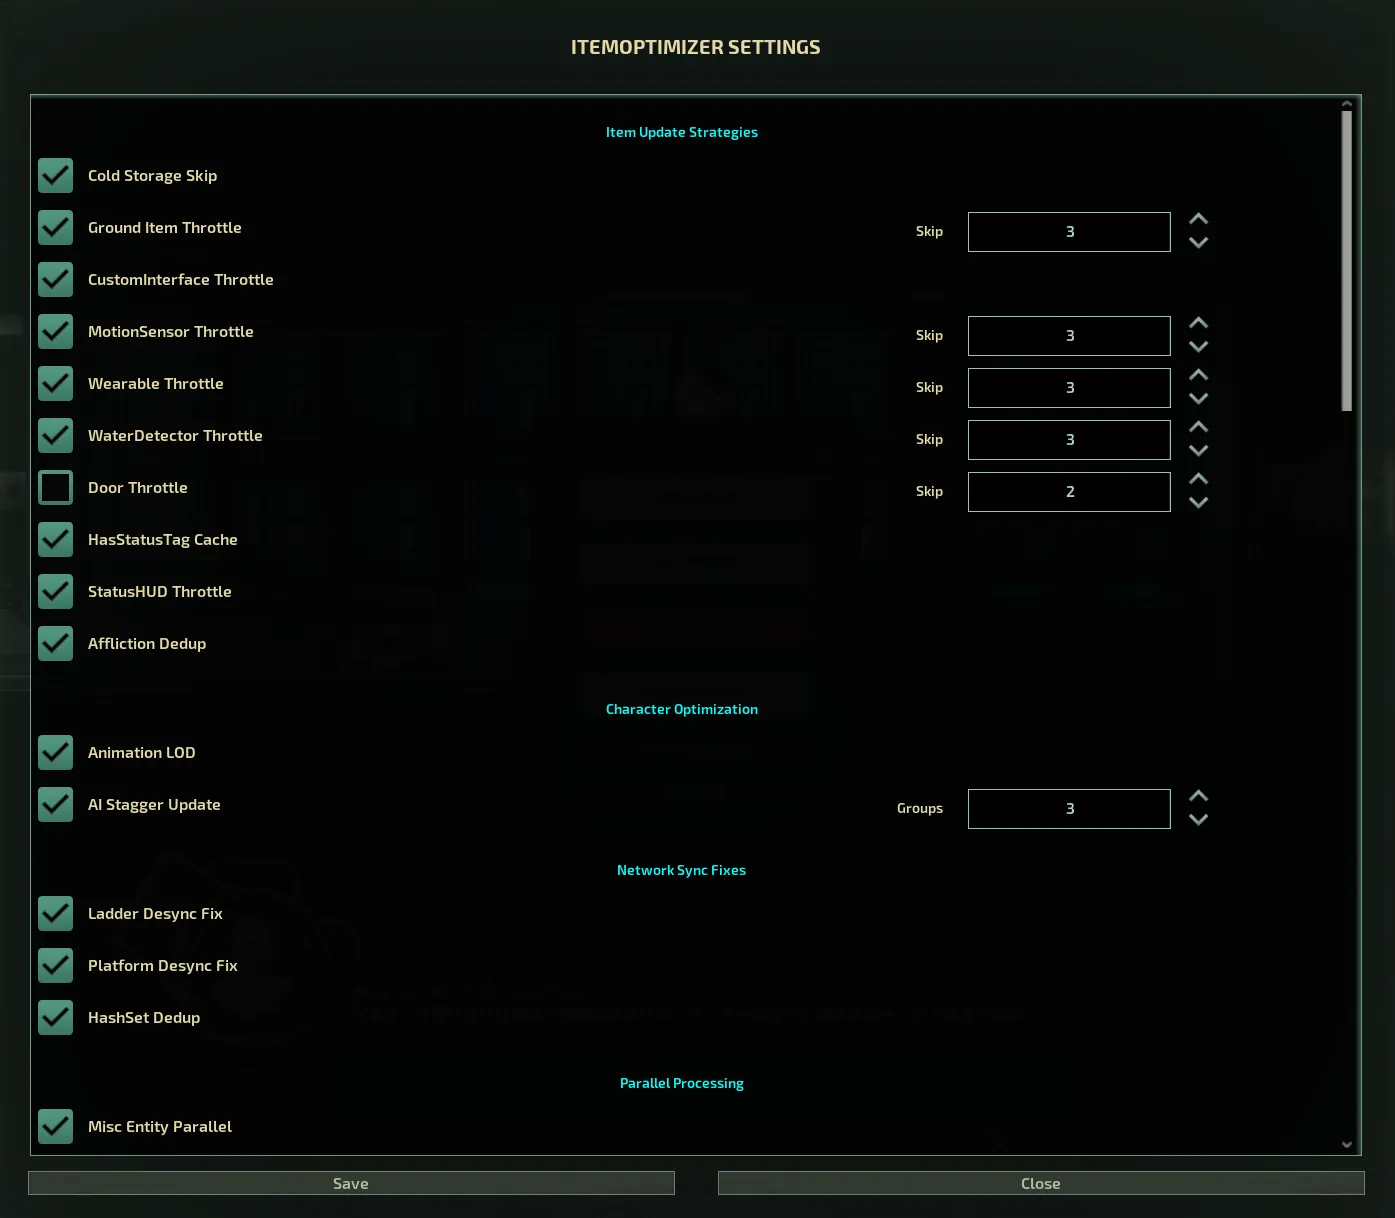Uncheck Animation LOD option

pos(56,753)
